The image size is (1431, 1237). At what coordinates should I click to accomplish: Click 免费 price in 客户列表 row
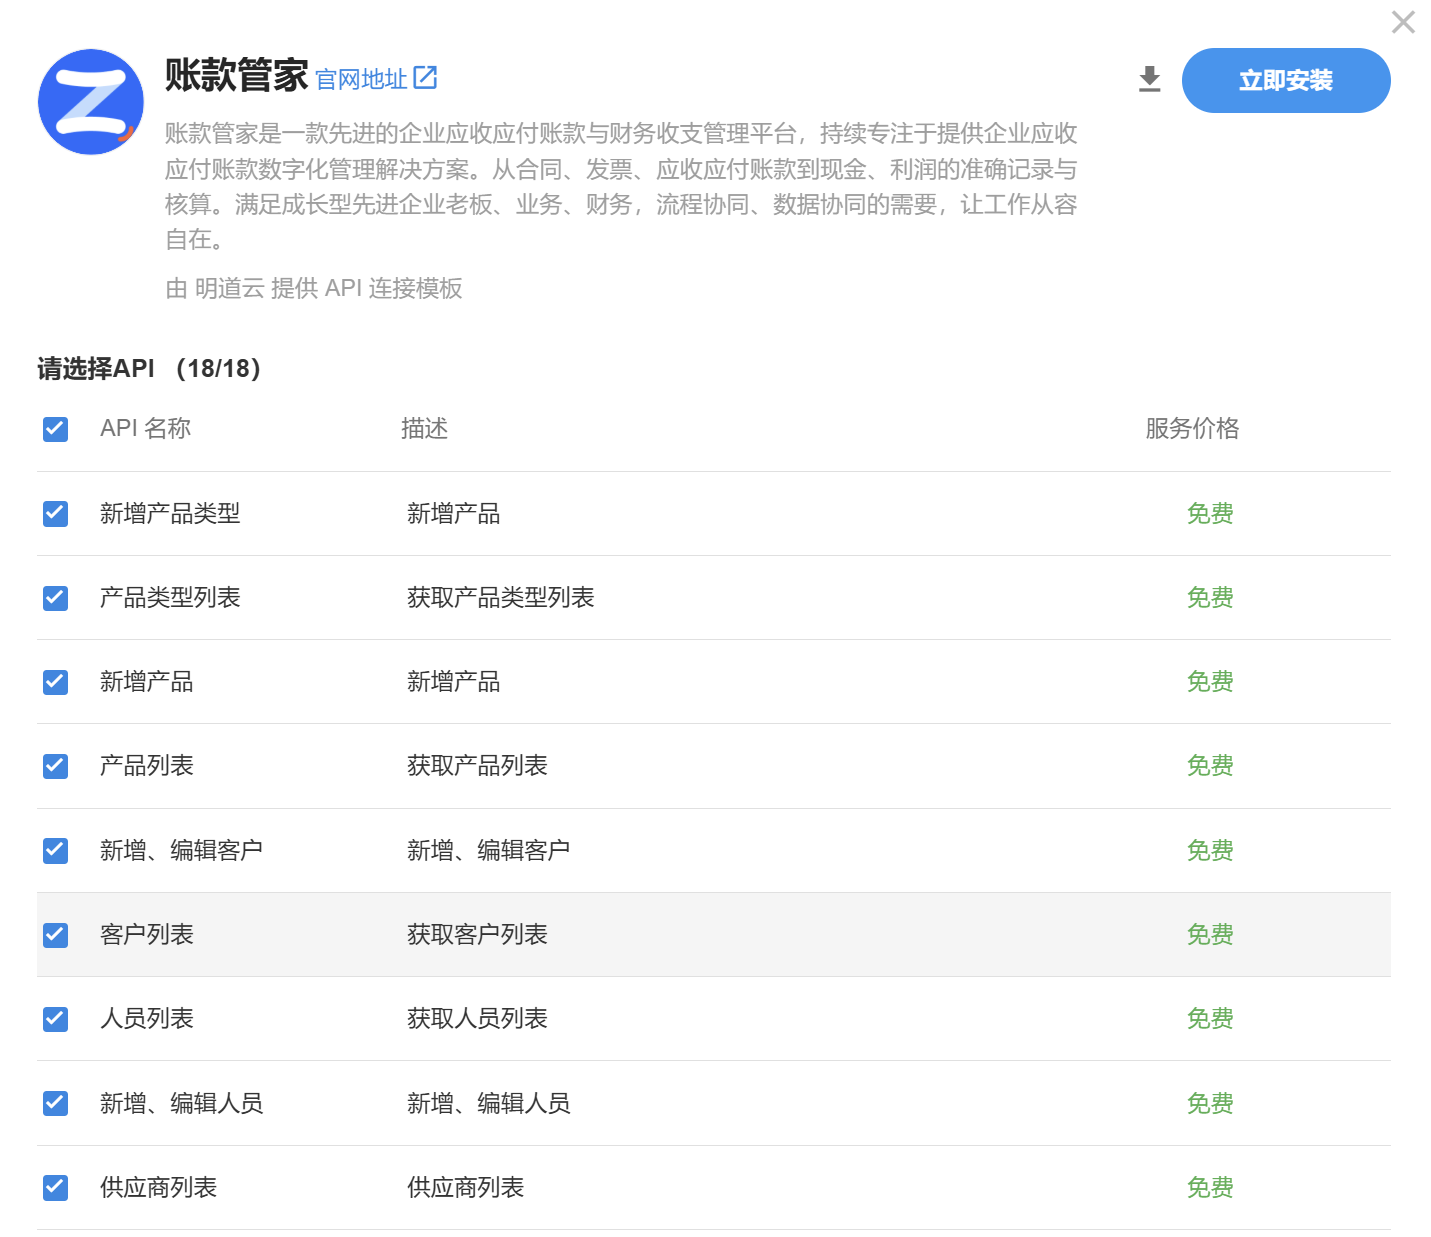pyautogui.click(x=1210, y=934)
